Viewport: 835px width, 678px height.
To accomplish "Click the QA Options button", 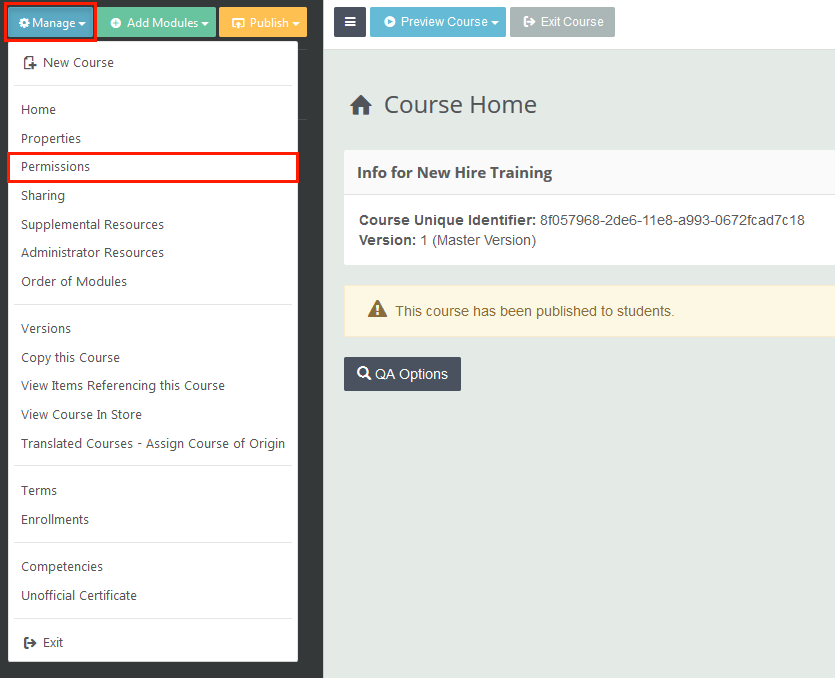I will click(x=402, y=374).
